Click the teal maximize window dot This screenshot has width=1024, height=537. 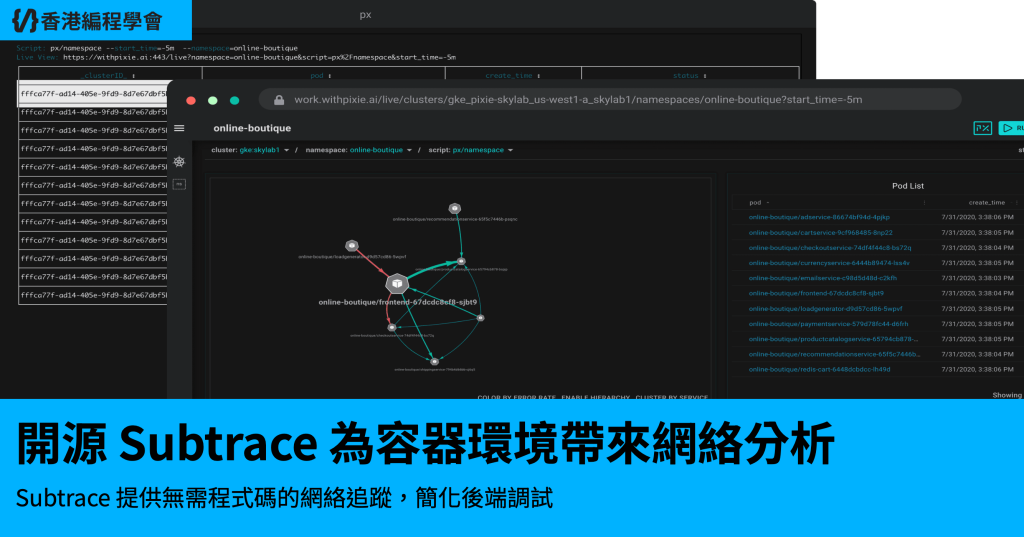[234, 101]
